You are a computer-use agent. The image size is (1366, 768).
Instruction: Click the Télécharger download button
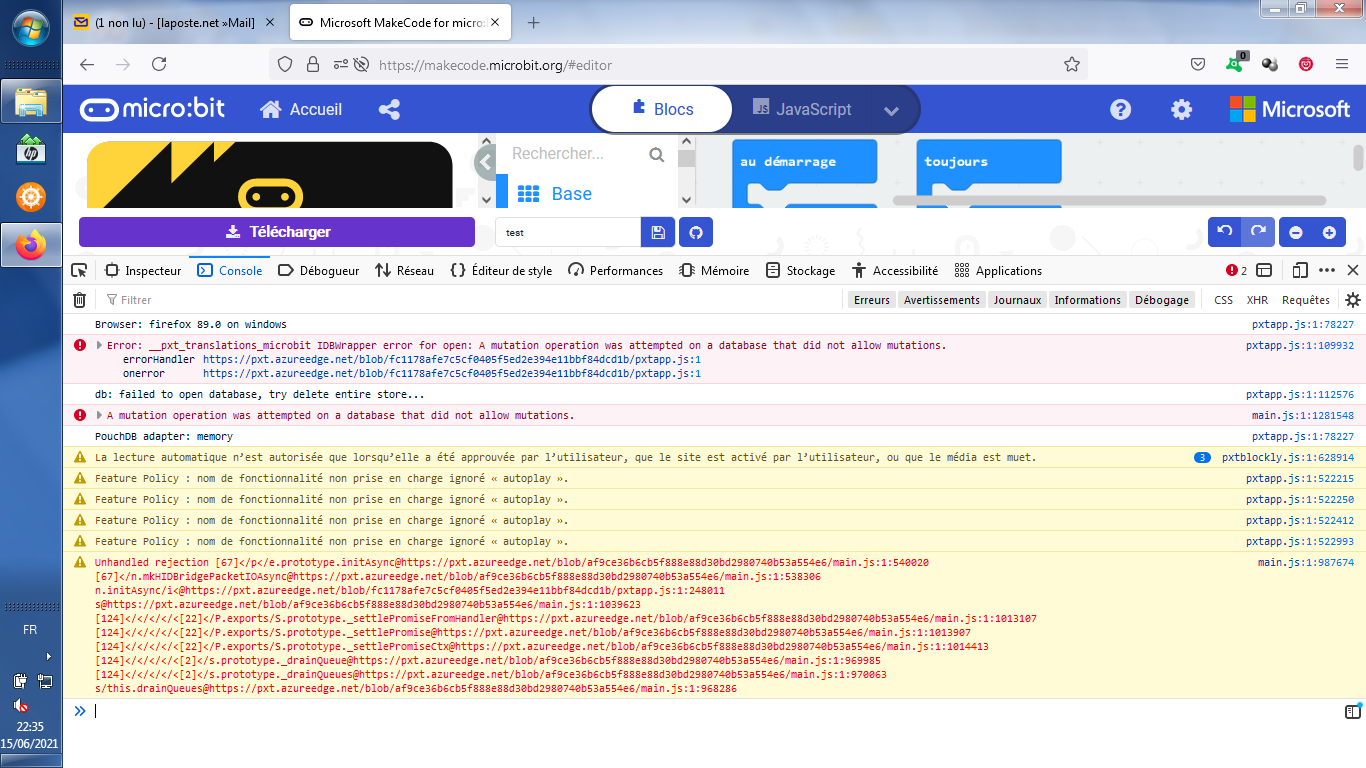277,232
